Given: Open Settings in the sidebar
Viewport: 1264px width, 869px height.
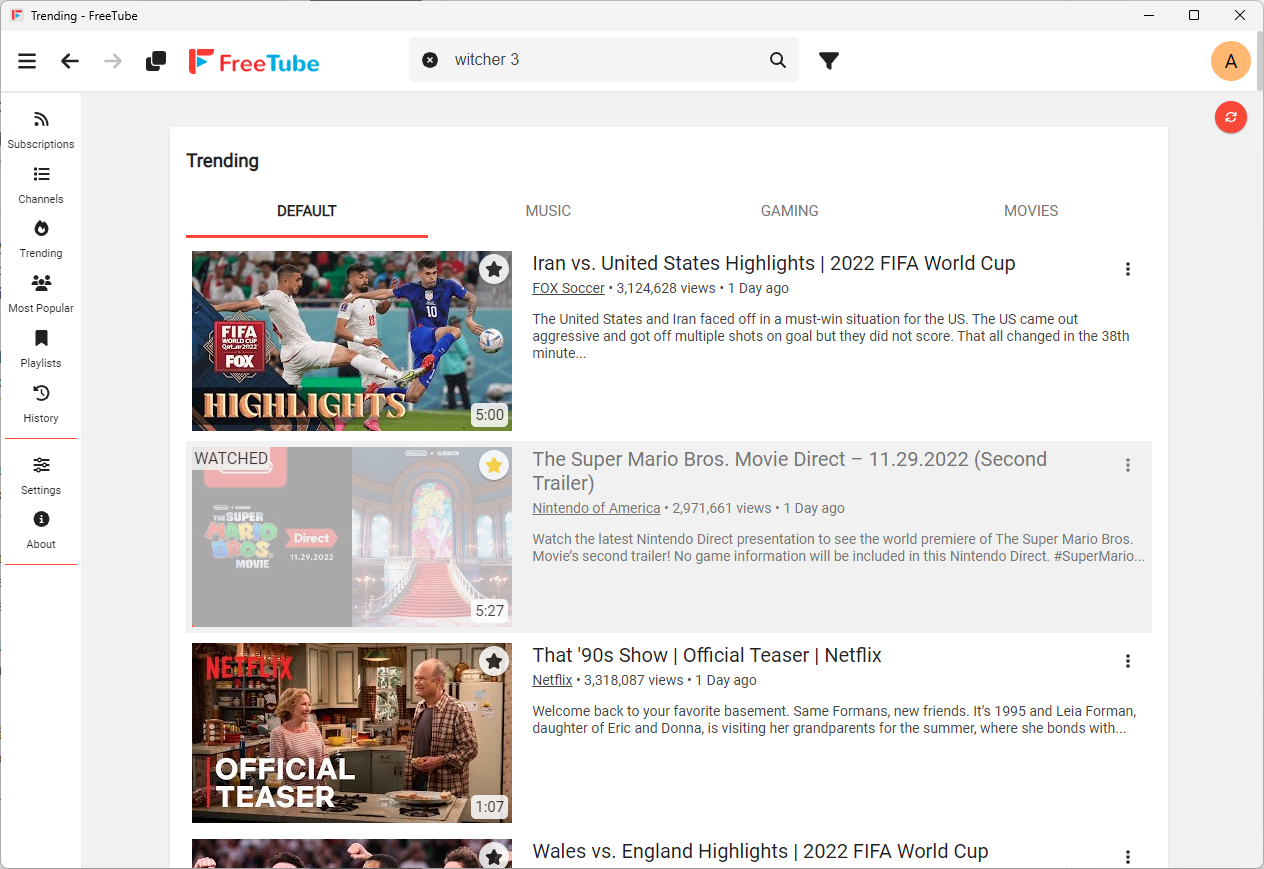Looking at the screenshot, I should pos(41,476).
